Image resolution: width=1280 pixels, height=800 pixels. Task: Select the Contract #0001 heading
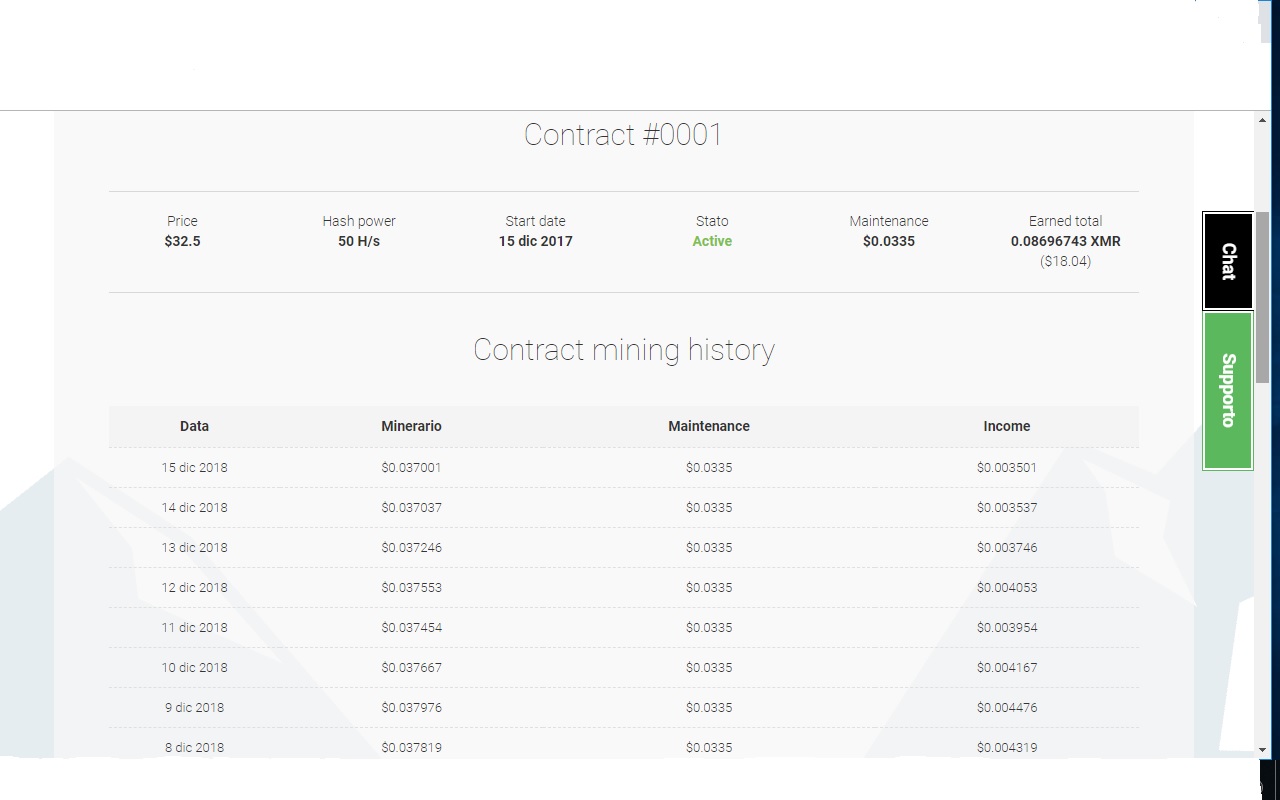point(623,134)
